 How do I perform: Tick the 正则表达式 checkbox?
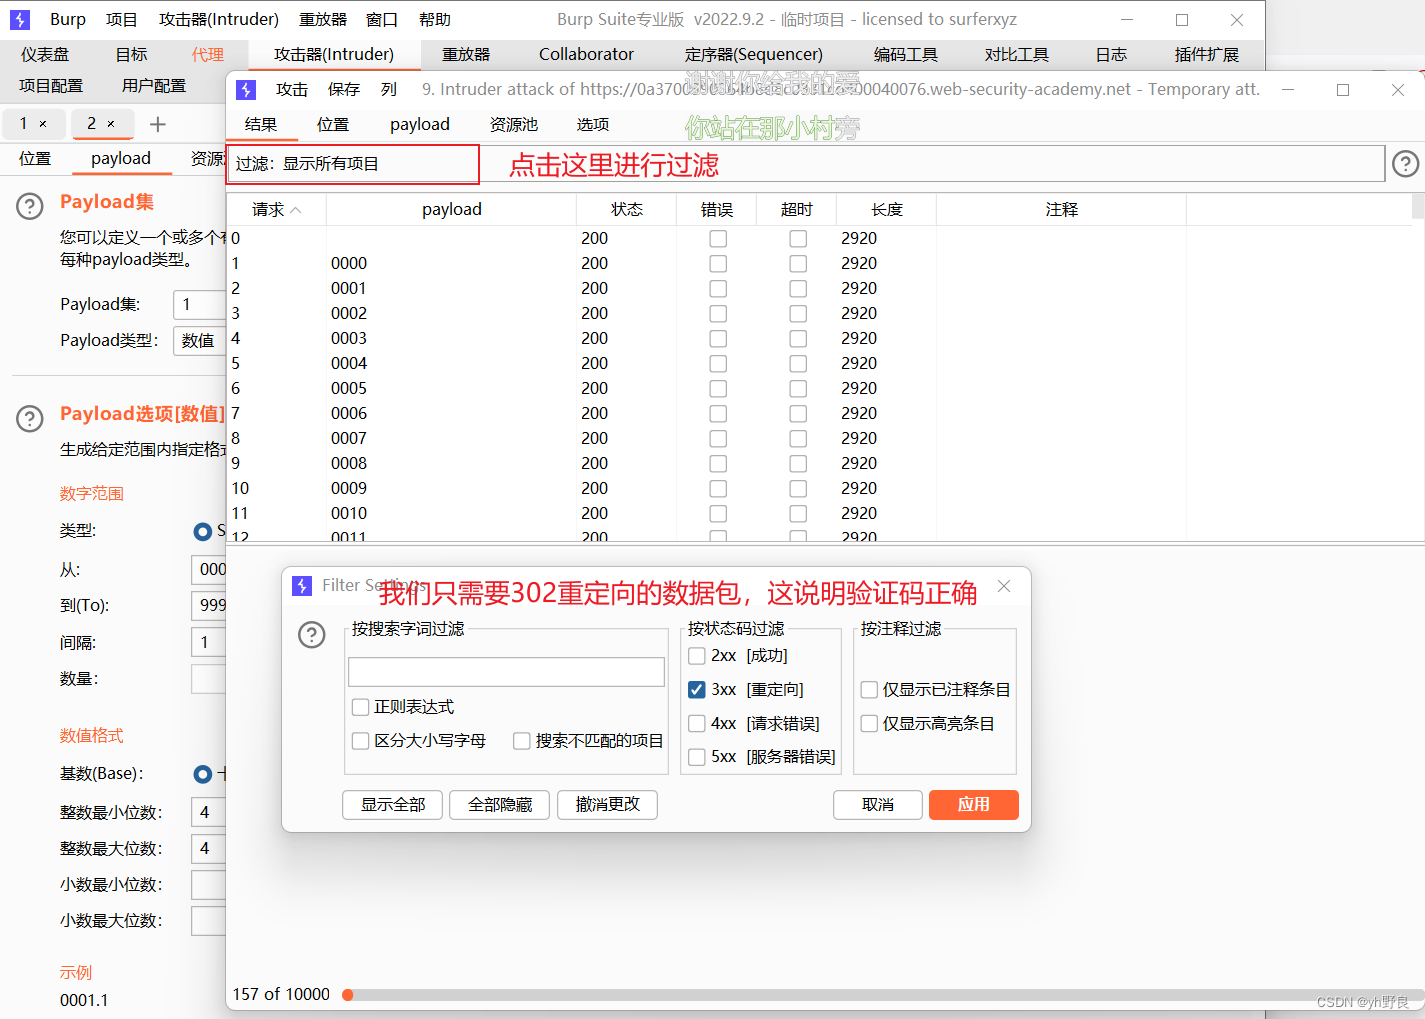(361, 707)
